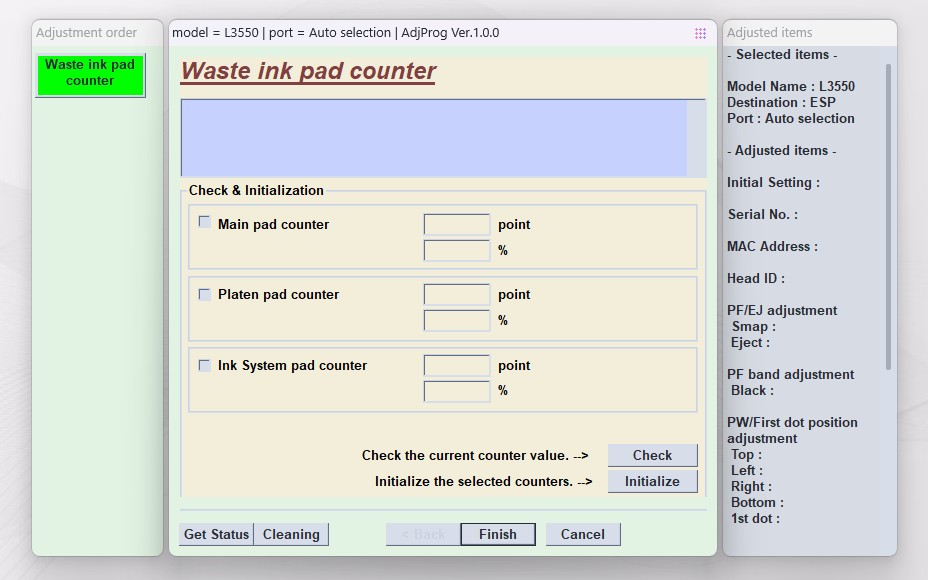The width and height of the screenshot is (928, 580).
Task: Focus the Platen pad counter percent field
Action: [456, 320]
